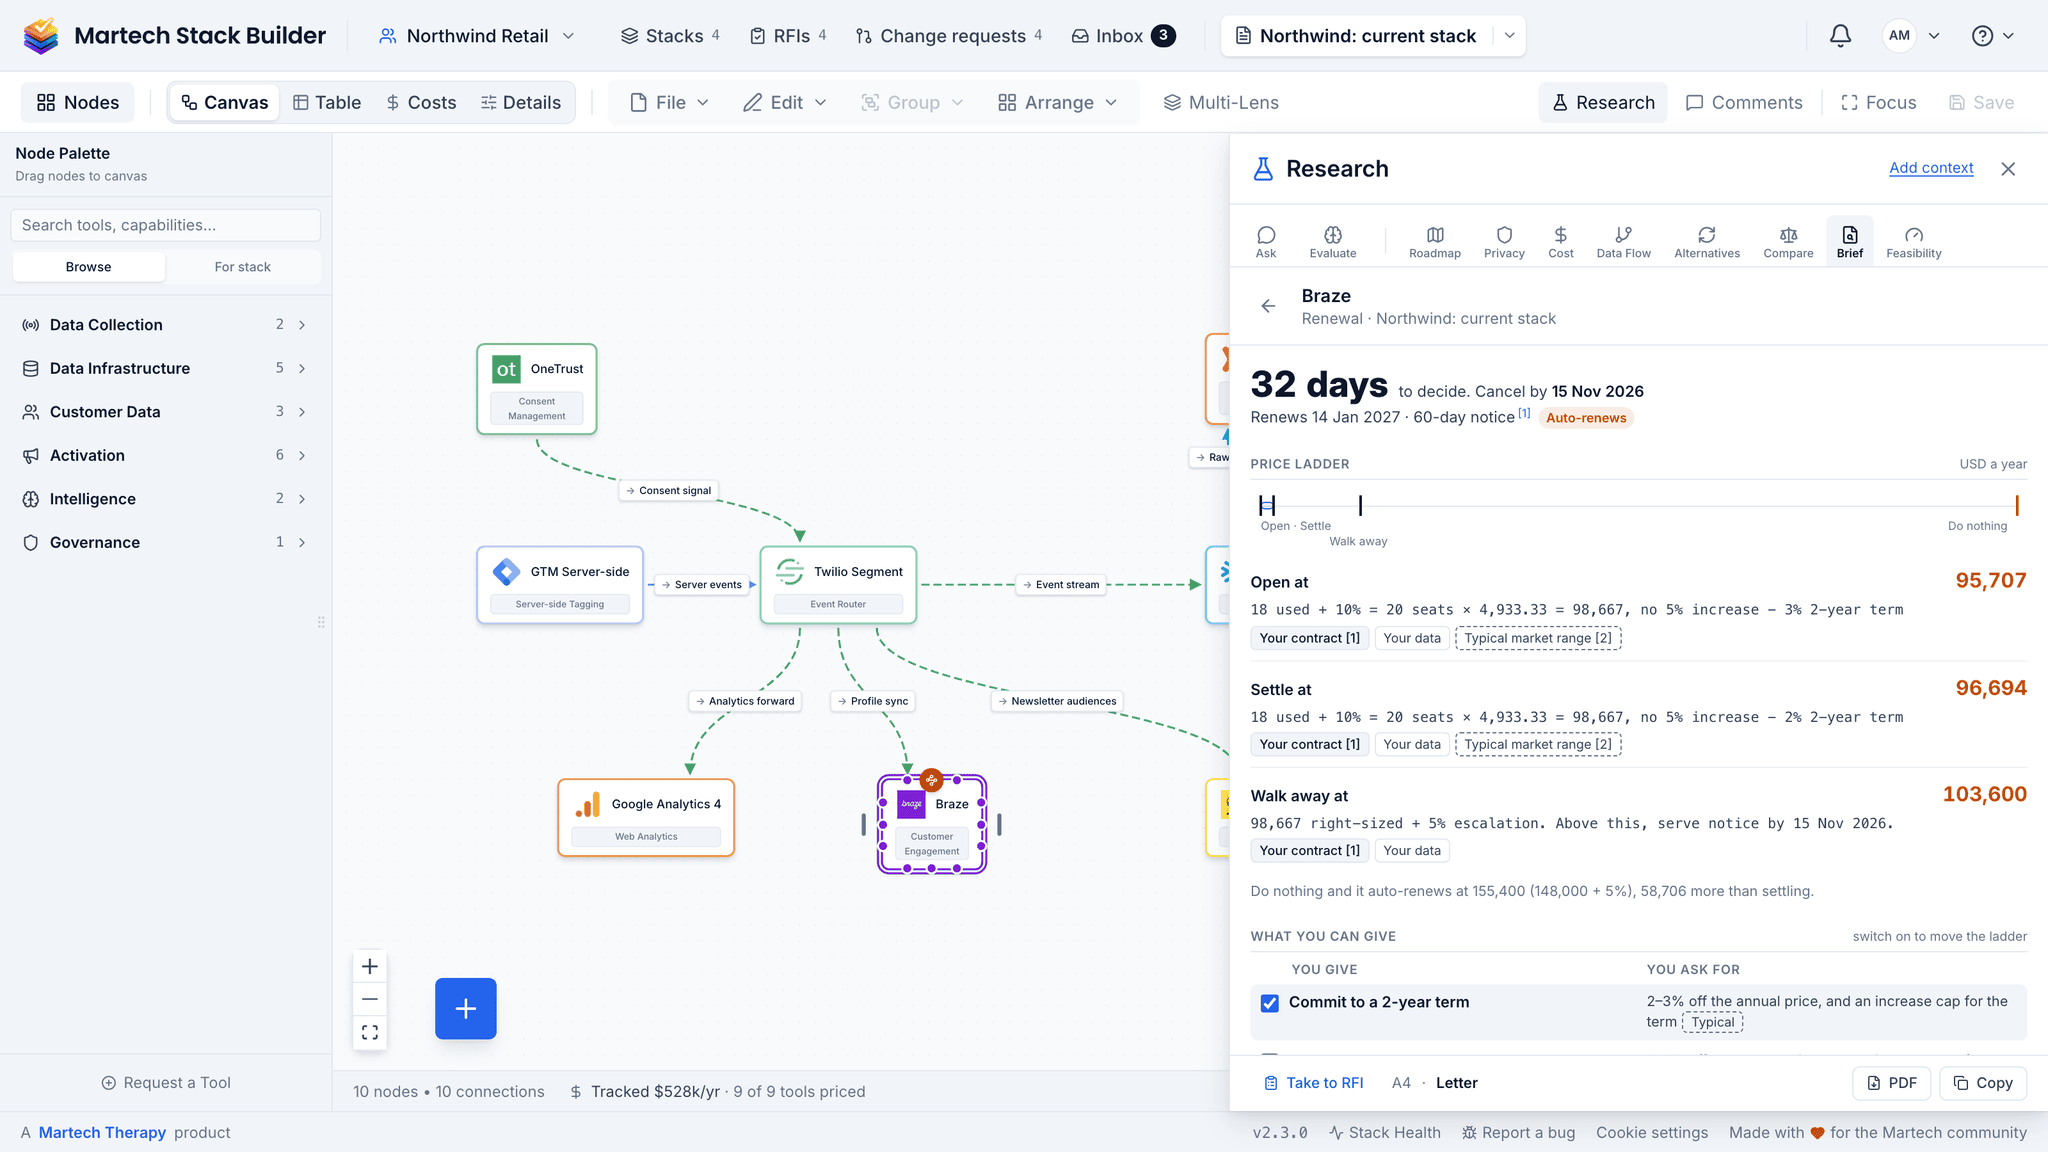Close the Research panel
The height and width of the screenshot is (1152, 2048).
[x=2008, y=169]
